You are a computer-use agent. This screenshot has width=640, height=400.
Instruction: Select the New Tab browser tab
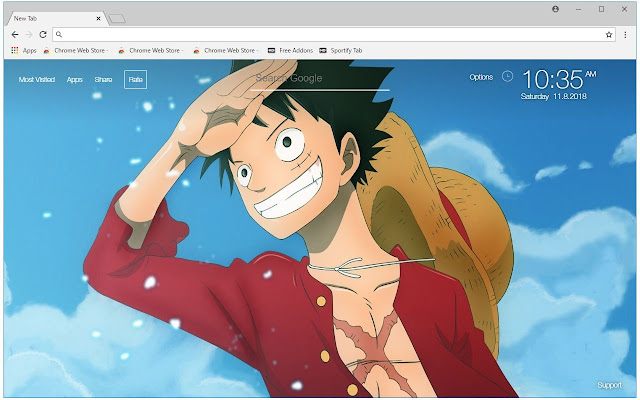pyautogui.click(x=55, y=18)
